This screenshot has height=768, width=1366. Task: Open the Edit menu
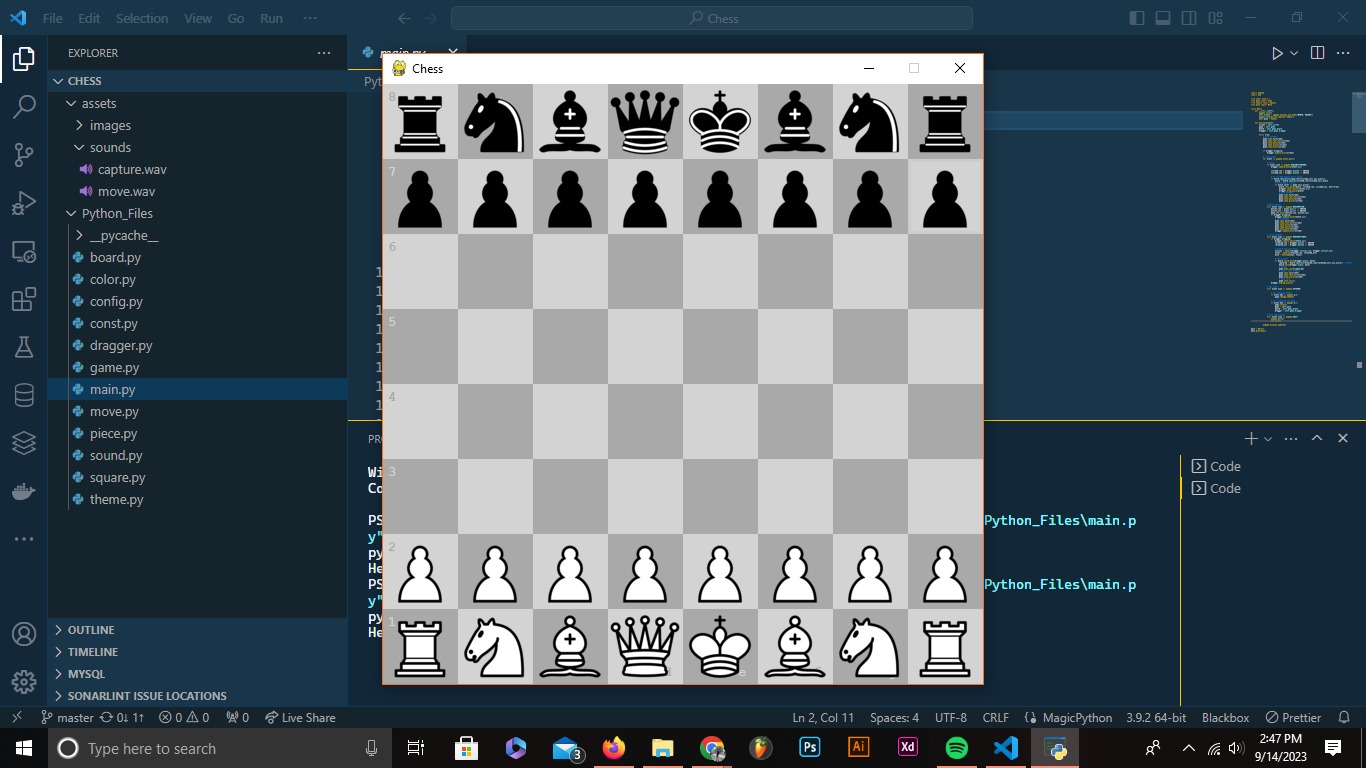pyautogui.click(x=89, y=18)
